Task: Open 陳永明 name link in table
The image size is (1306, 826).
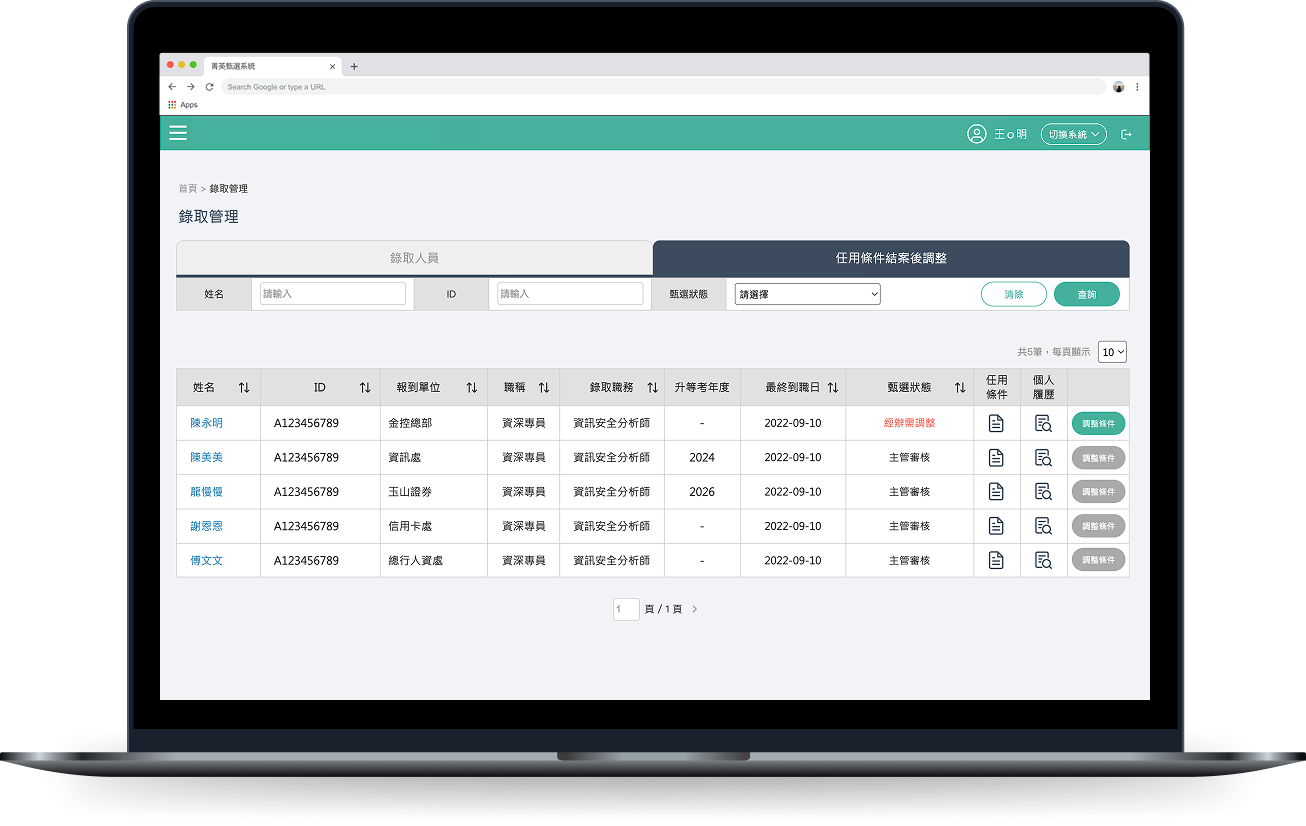Action: [207, 423]
